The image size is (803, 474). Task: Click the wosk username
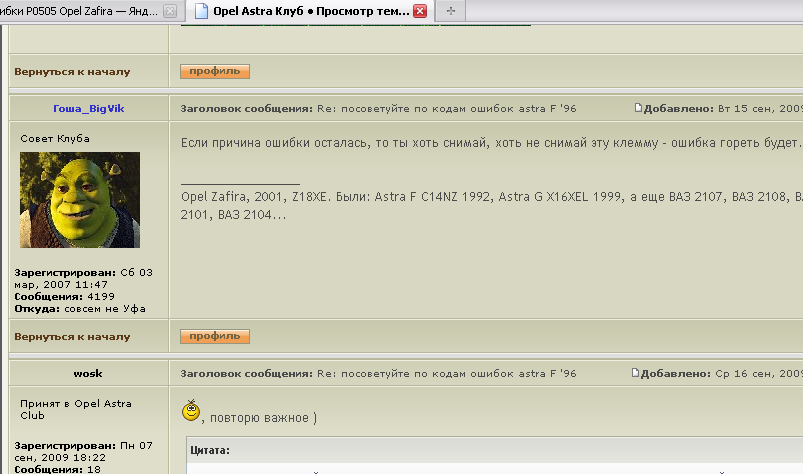click(88, 374)
